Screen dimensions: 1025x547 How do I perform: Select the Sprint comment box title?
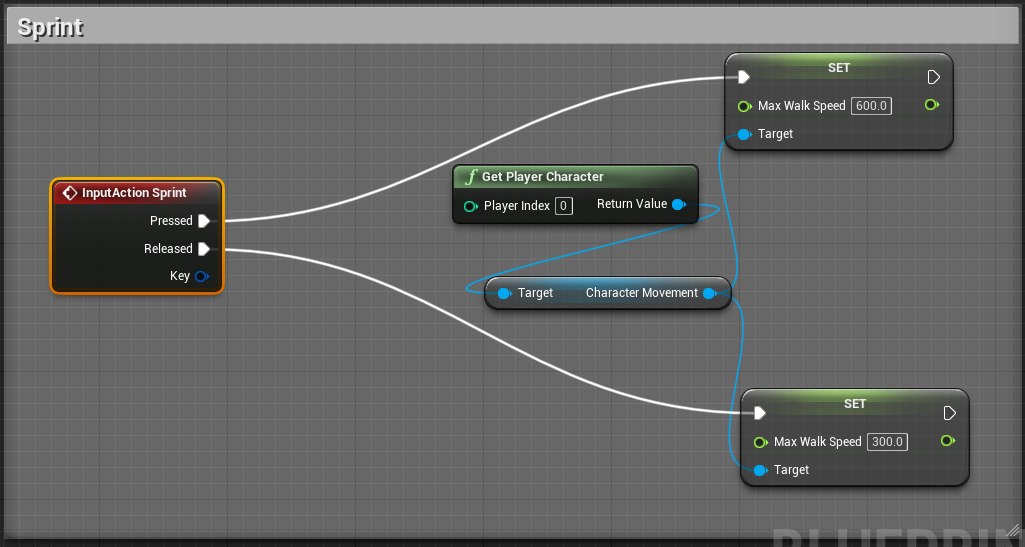click(50, 27)
